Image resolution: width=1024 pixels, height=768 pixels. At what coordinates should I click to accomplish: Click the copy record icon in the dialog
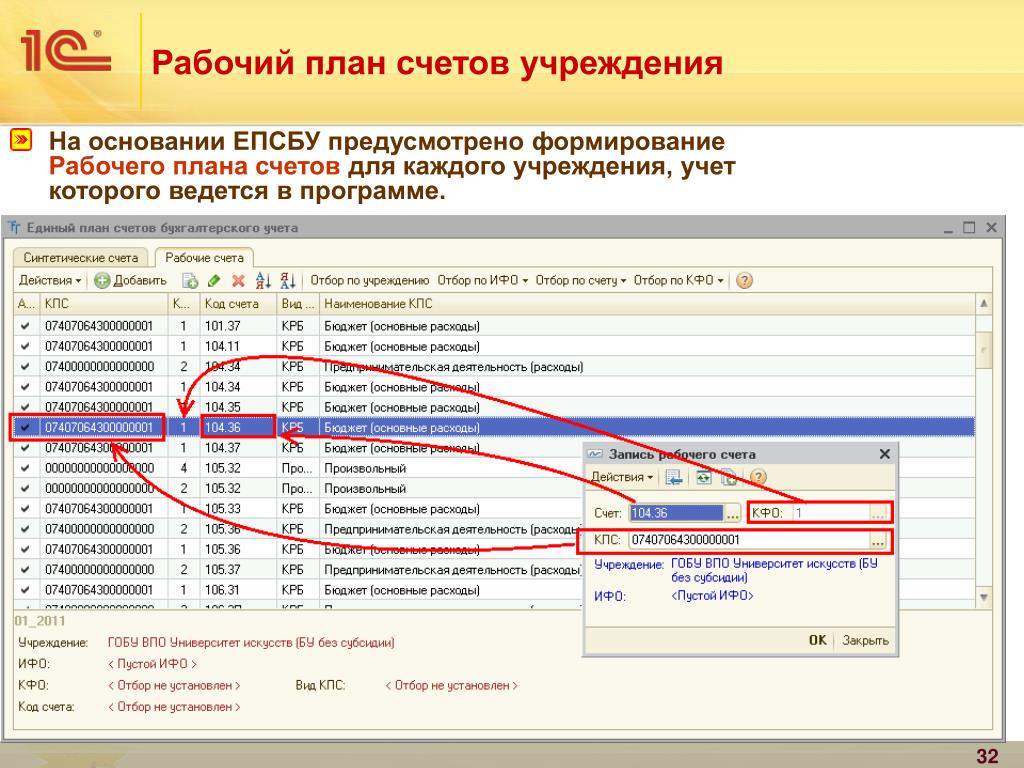pos(729,478)
